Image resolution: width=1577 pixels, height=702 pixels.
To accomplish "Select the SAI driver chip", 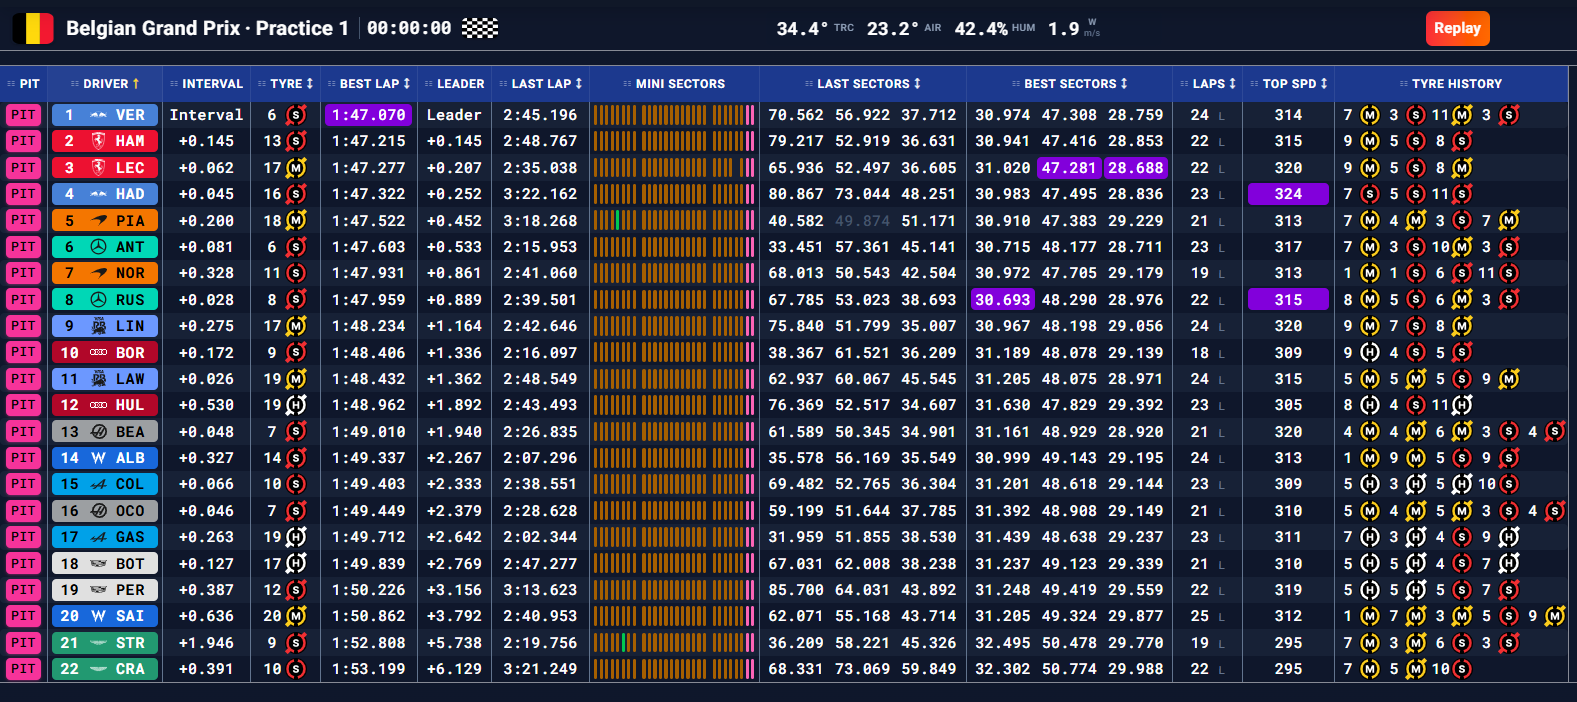I will [105, 616].
